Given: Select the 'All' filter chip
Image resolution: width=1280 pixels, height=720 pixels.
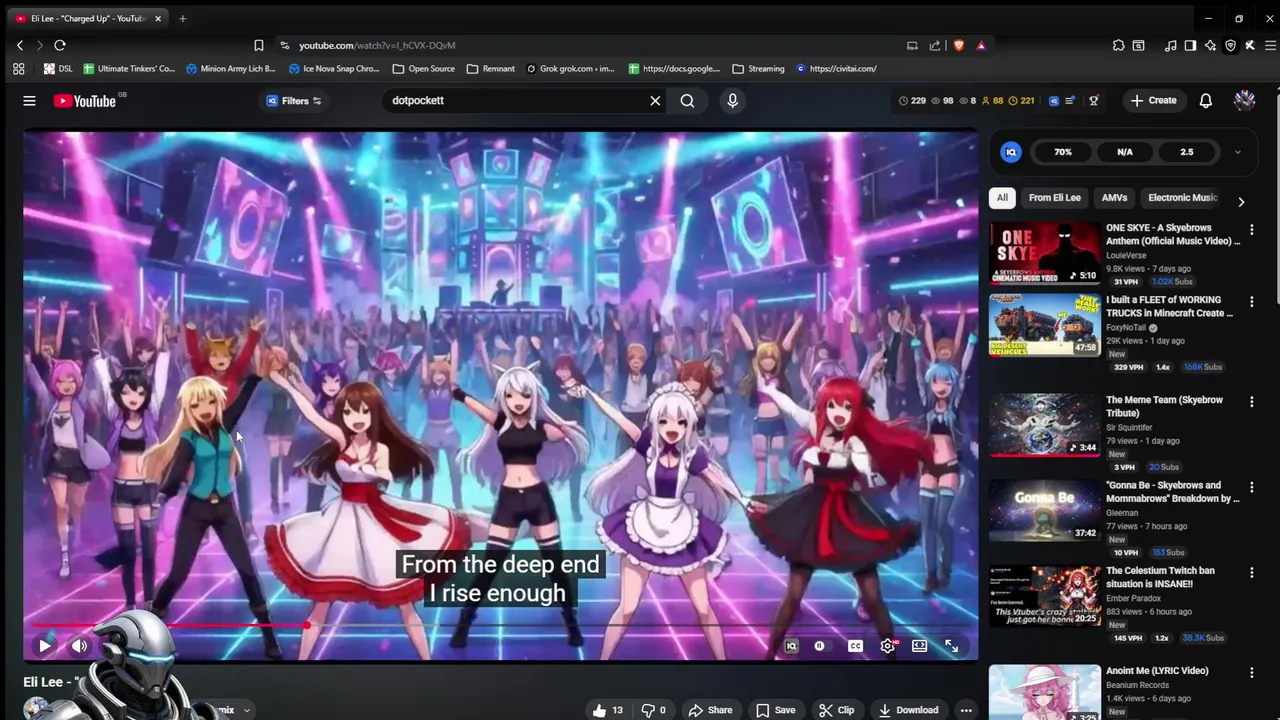Looking at the screenshot, I should click(1002, 198).
